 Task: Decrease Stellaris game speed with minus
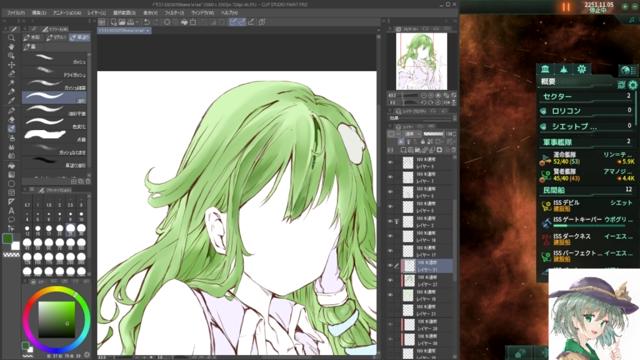636,7
